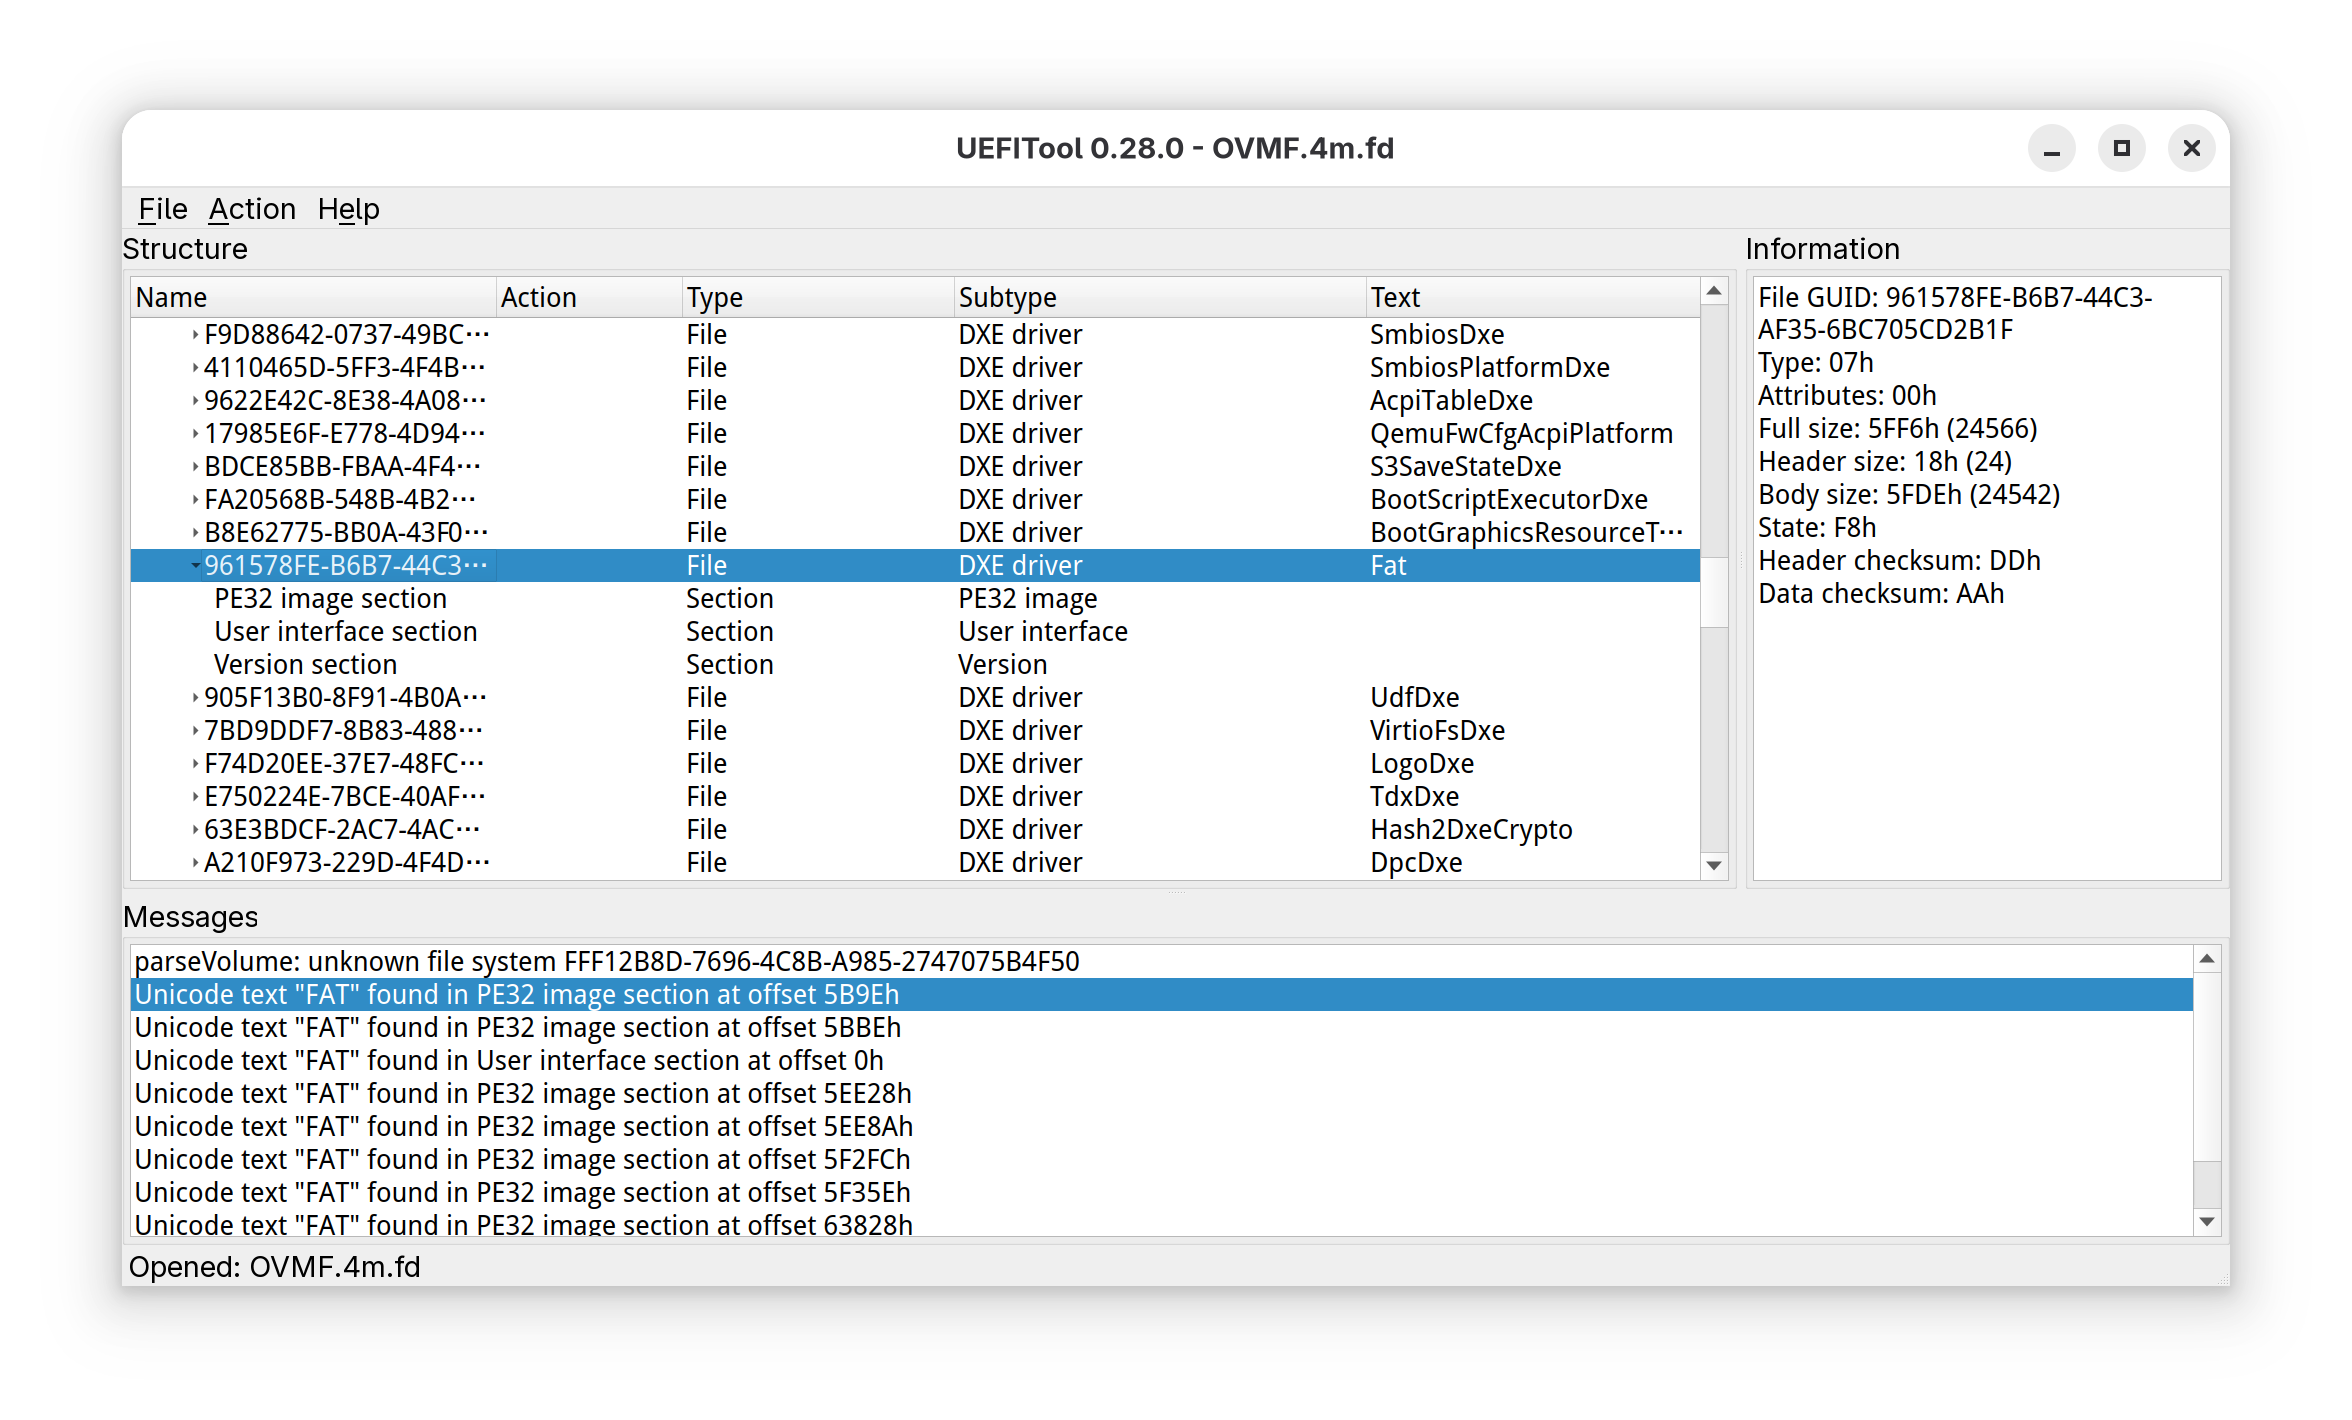Viewport: 2352px width, 1420px height.
Task: Close the UEFITool window
Action: coord(2192,149)
